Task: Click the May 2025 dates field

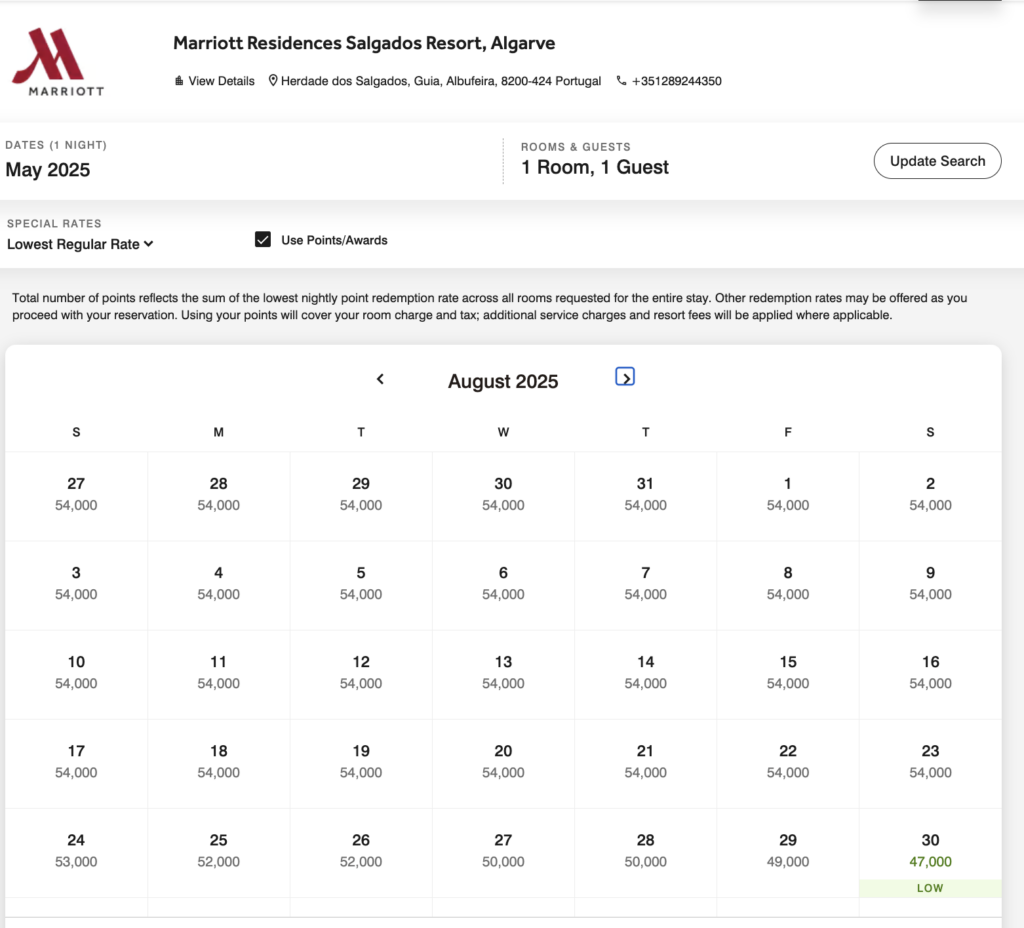Action: (x=48, y=170)
